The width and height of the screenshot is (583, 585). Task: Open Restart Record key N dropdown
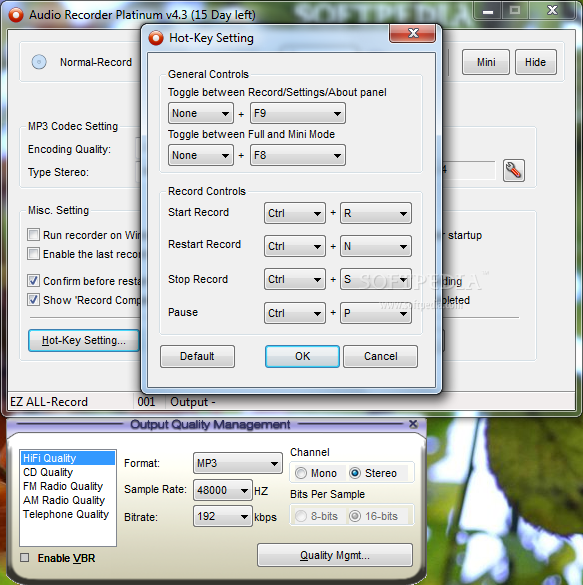tap(376, 246)
